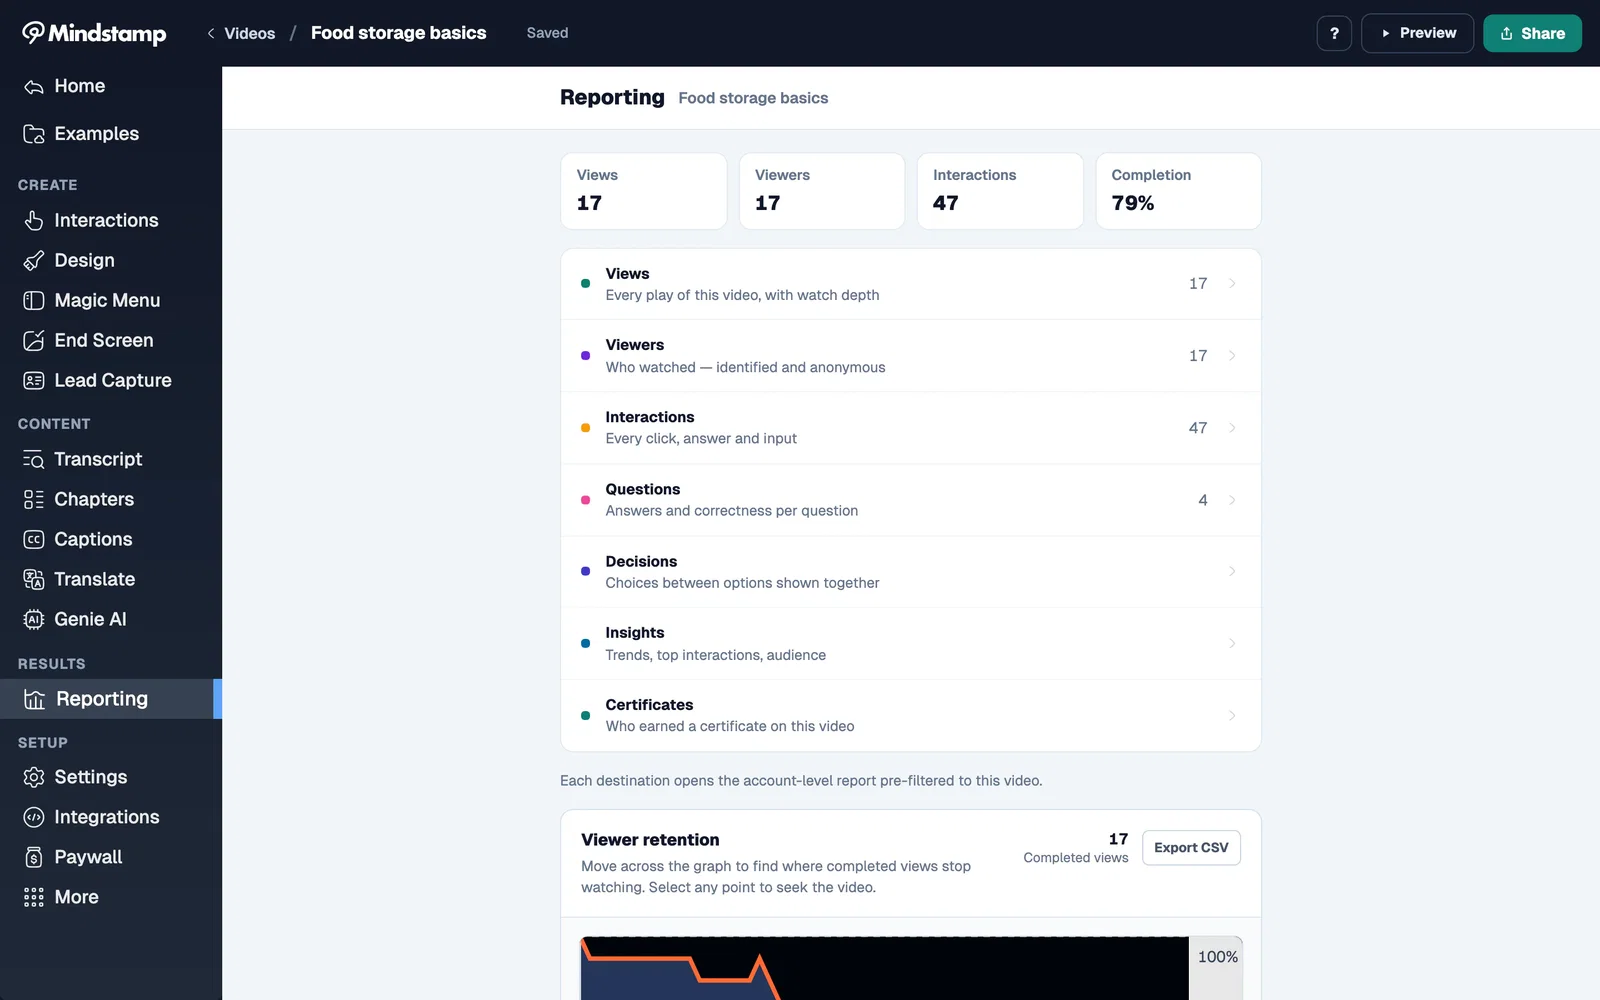1600x1000 pixels.
Task: Open More grid icon
Action: [x=34, y=897]
